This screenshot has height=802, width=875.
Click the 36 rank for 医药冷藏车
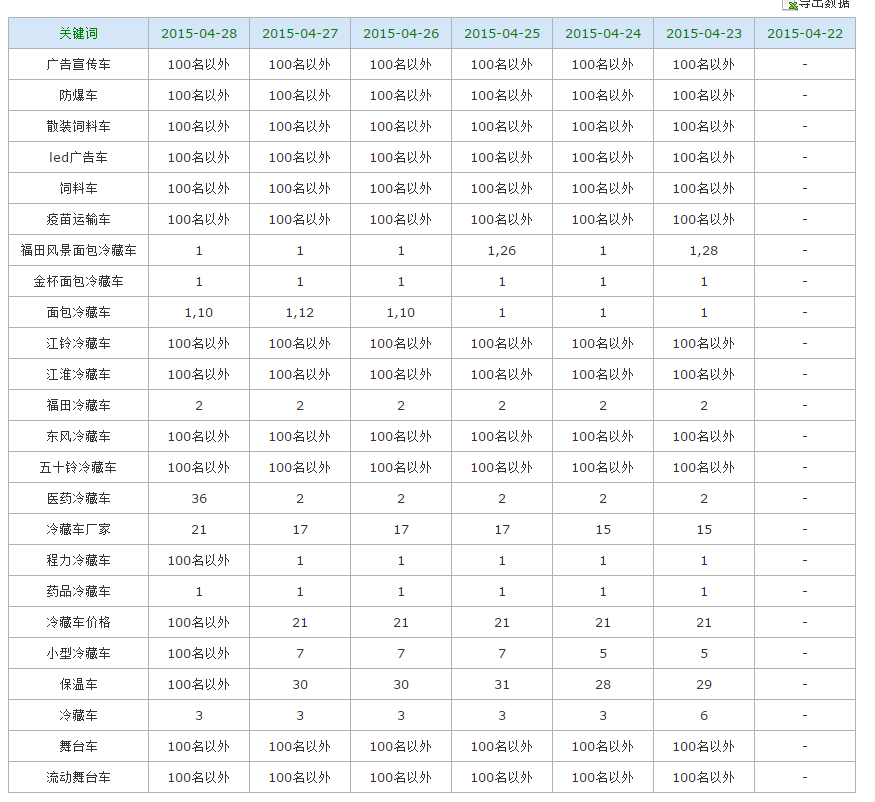(199, 498)
